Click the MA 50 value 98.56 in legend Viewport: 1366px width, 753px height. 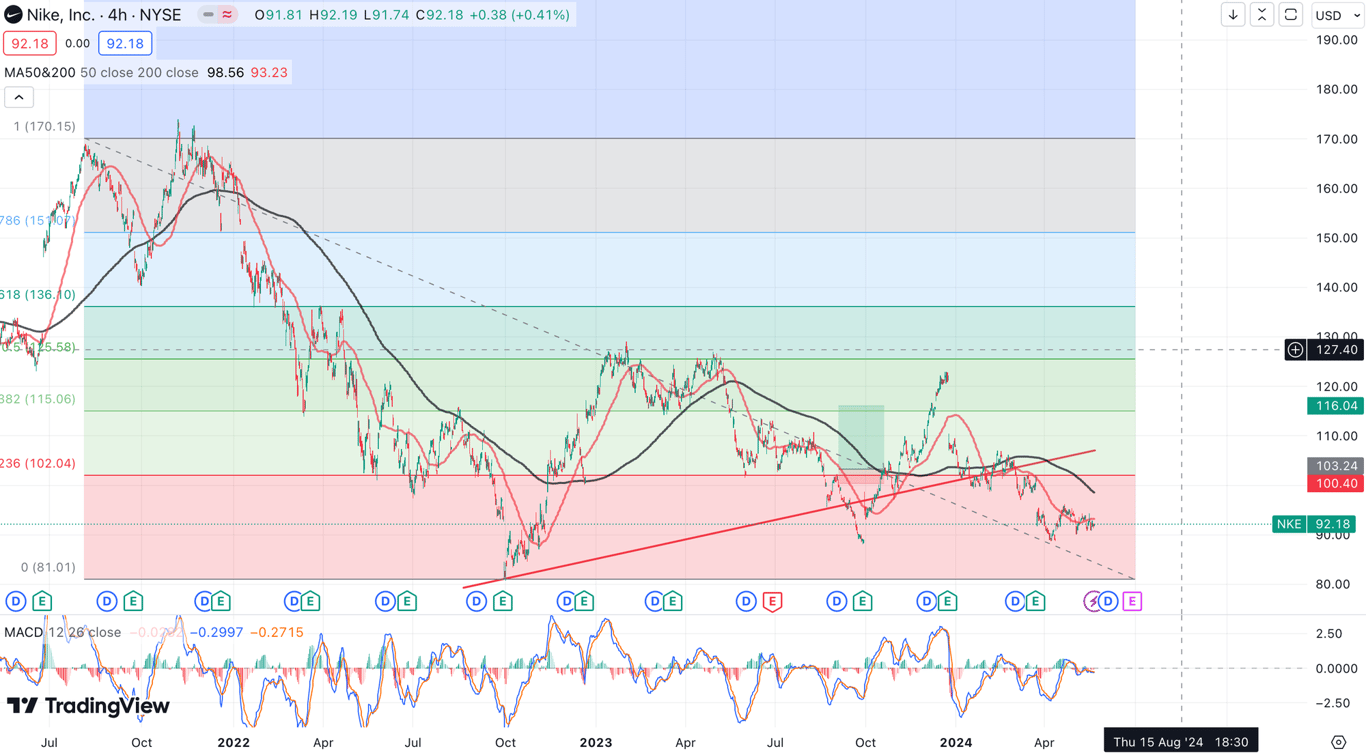pos(225,72)
